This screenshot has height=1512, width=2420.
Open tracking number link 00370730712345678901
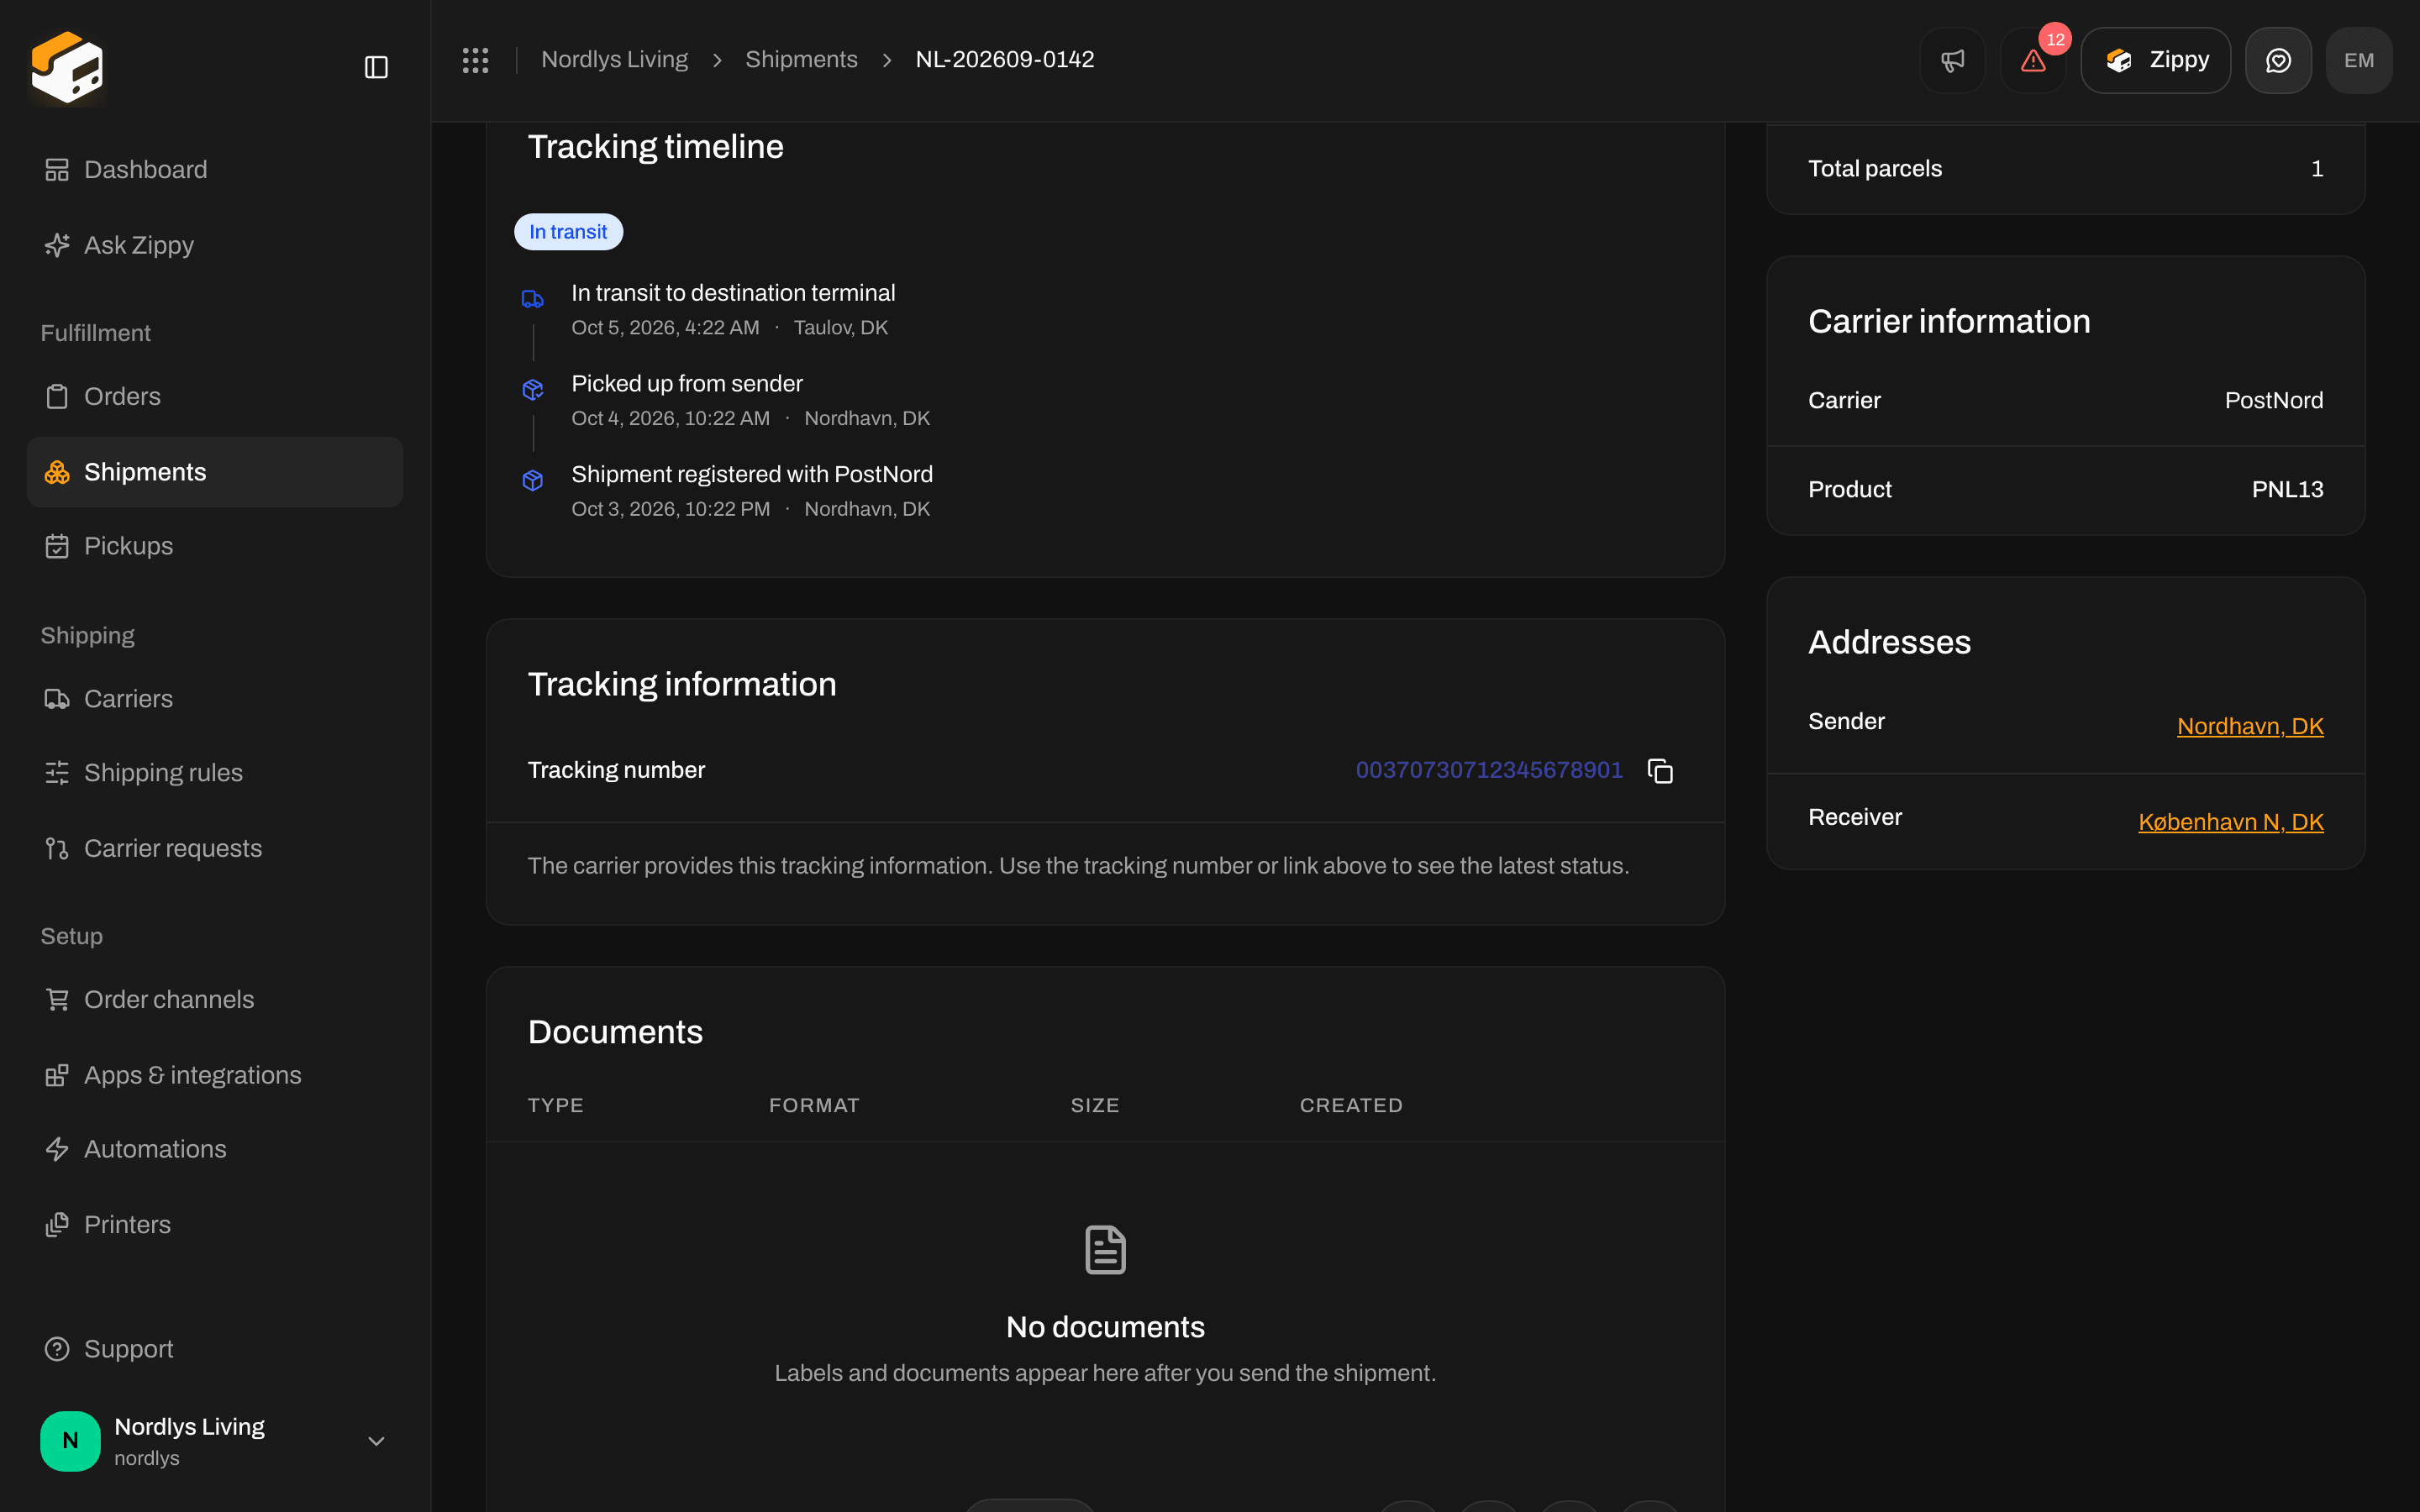pyautogui.click(x=1489, y=770)
